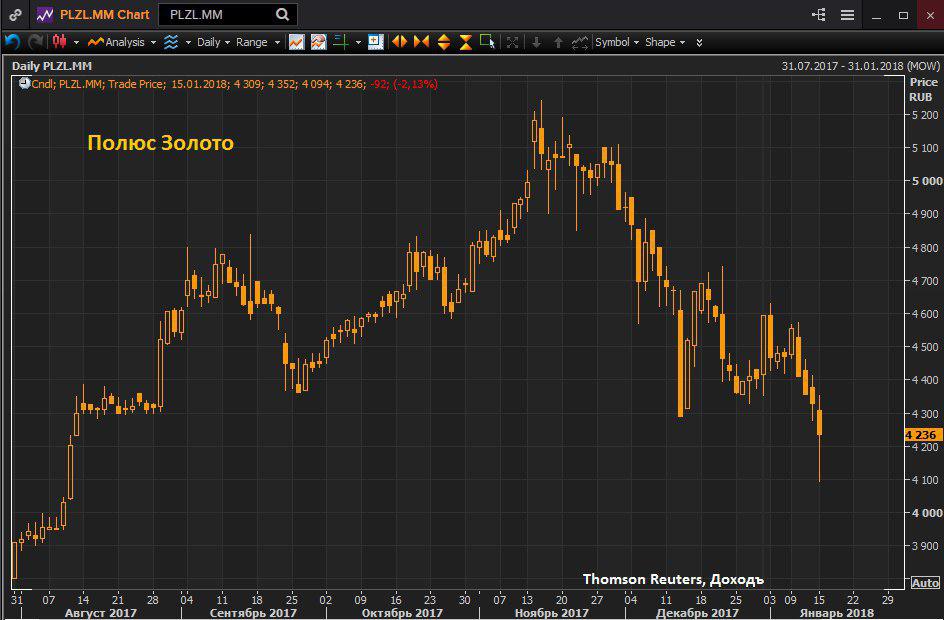Click the 4 000 price axis label

tap(925, 513)
